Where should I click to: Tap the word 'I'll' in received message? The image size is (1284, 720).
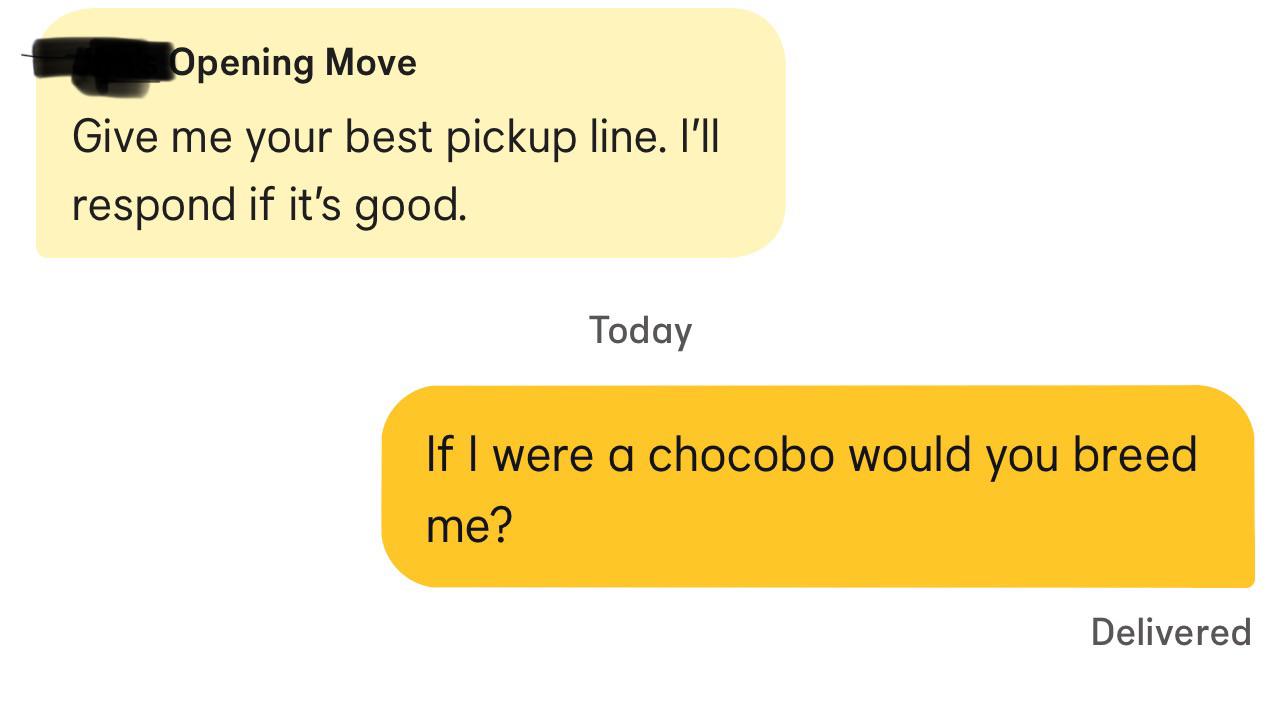tap(699, 136)
